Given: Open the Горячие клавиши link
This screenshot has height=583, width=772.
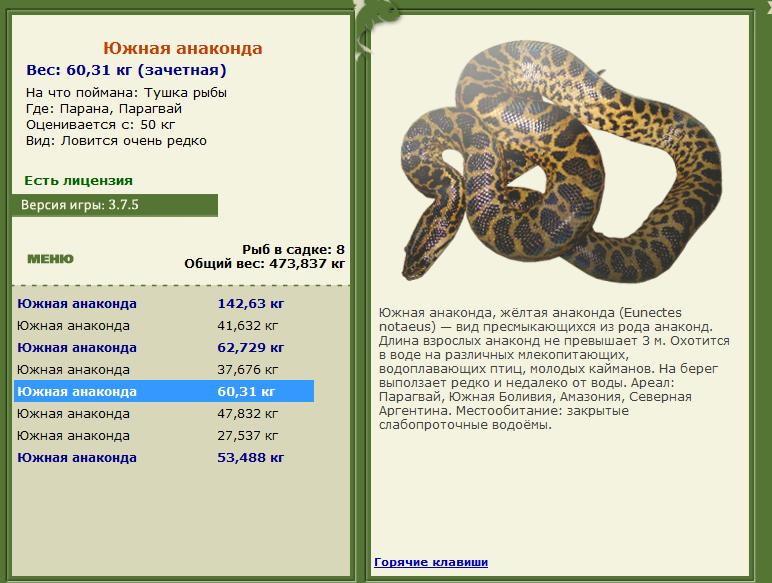Looking at the screenshot, I should click(x=431, y=562).
